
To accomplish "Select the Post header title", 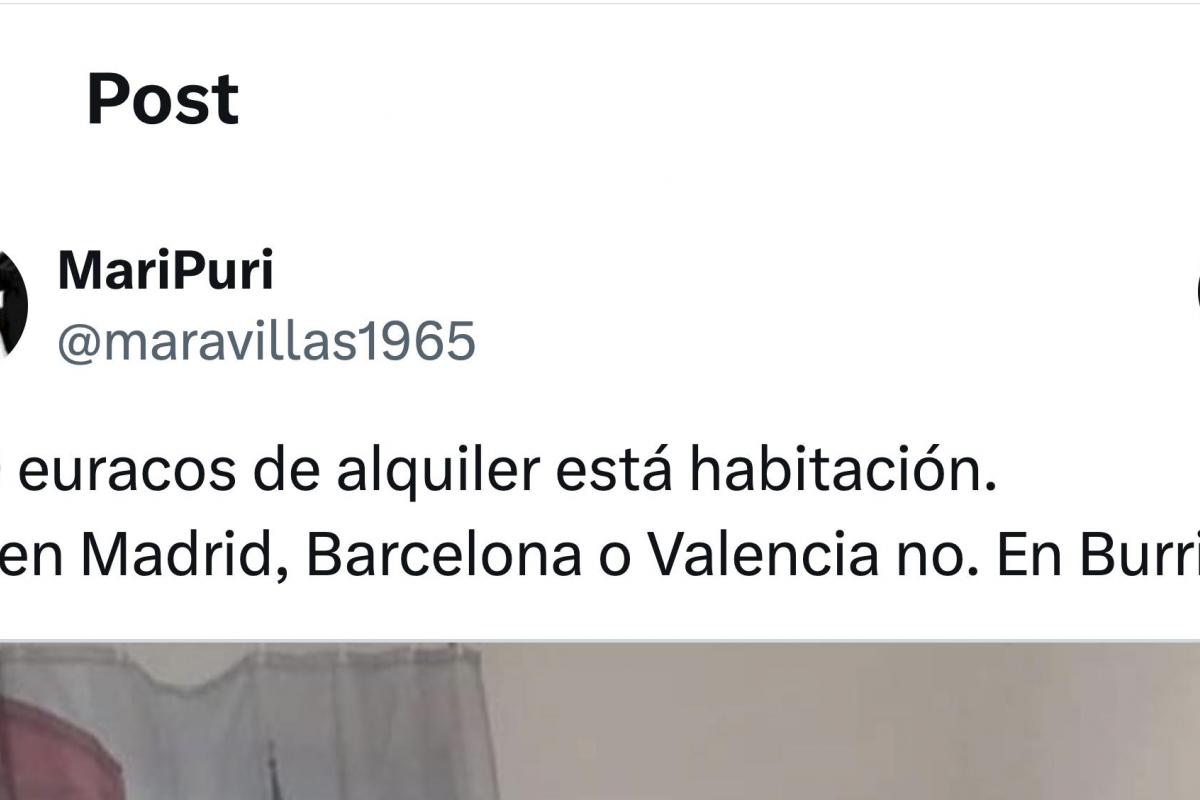I will coord(162,99).
